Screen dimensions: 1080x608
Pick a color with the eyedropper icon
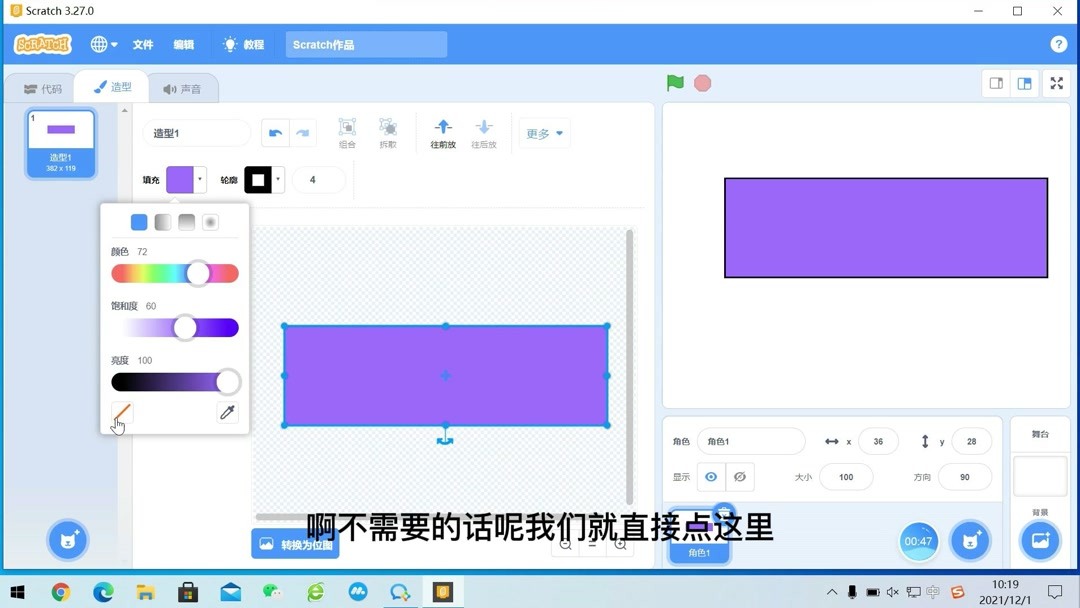coord(227,412)
